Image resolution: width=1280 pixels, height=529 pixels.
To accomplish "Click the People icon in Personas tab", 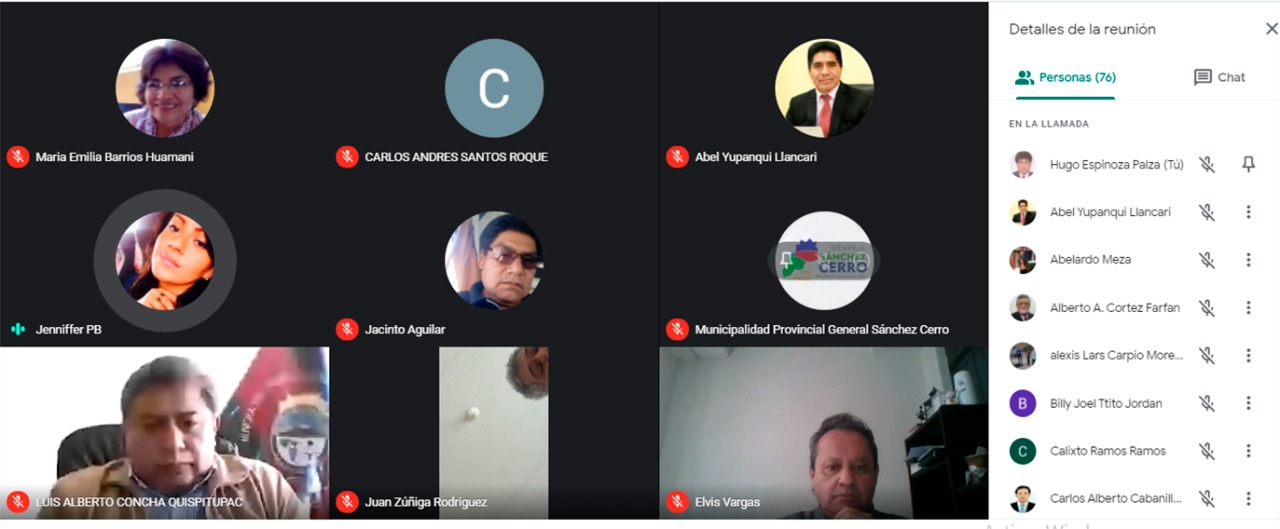I will [1024, 77].
